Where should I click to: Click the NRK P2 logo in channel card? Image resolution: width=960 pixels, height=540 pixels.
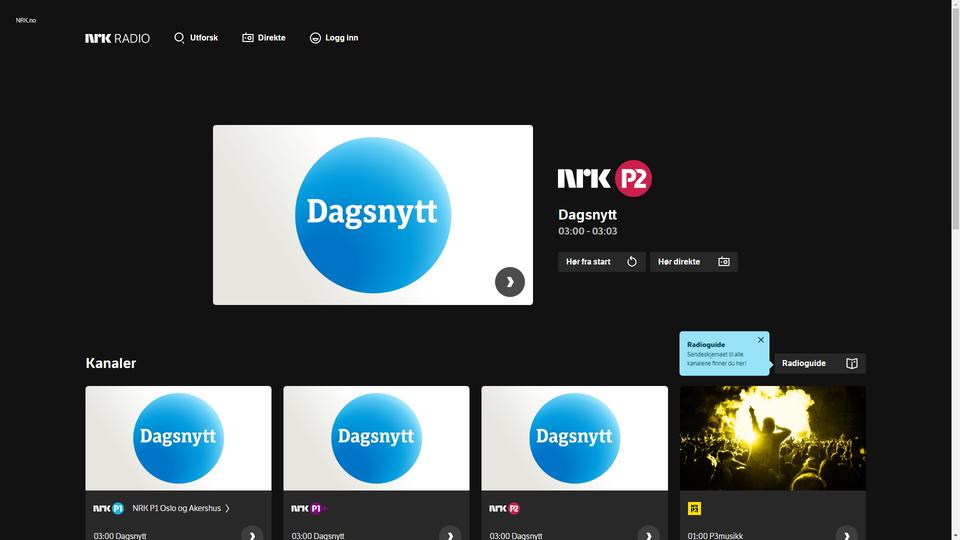pyautogui.click(x=504, y=508)
